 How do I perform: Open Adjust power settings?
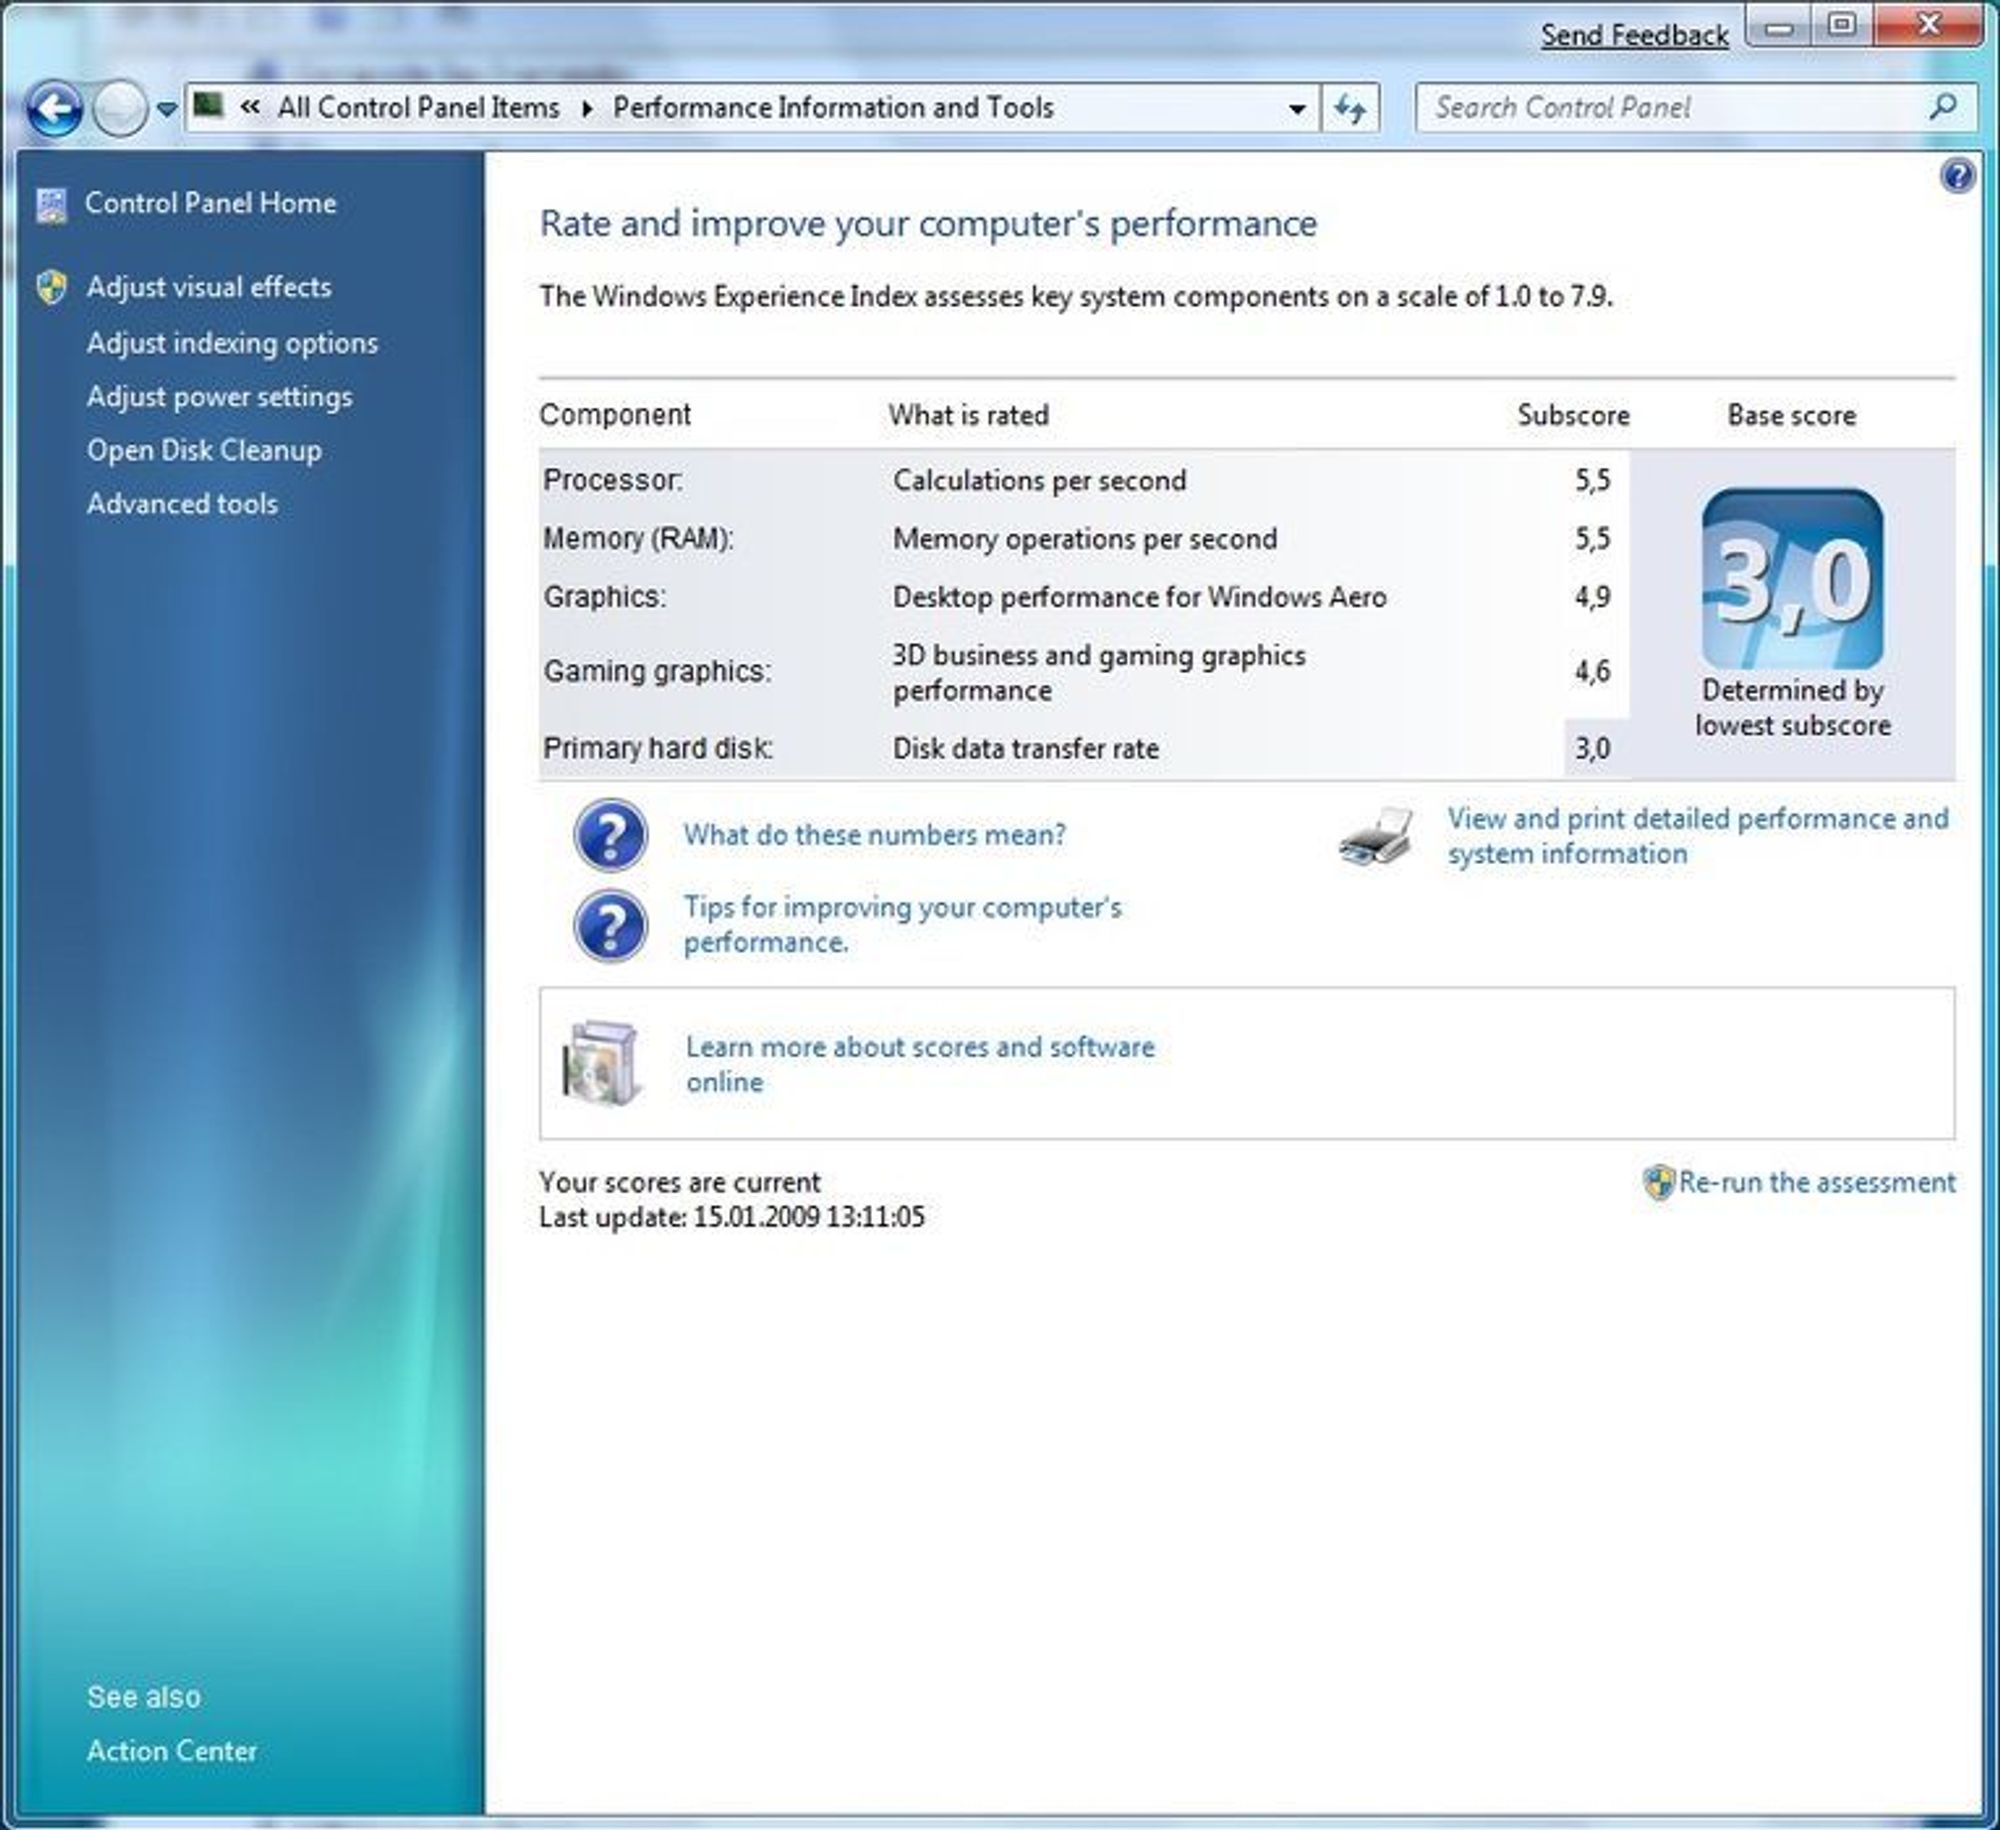point(219,397)
